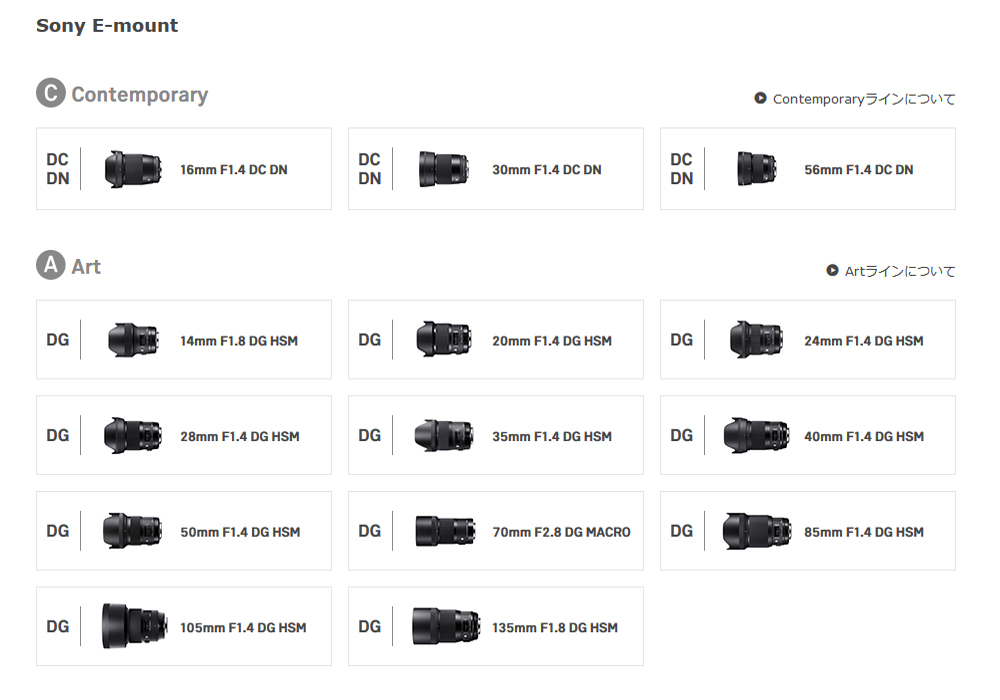Open 56mm F1.4 DC DN product link
Image resolution: width=1000 pixels, height=700 pixels.
point(858,170)
